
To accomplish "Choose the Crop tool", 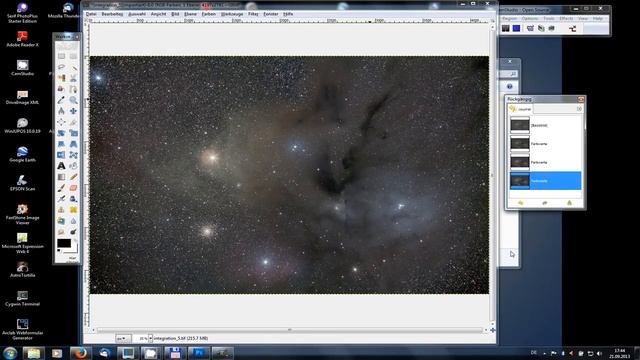I will 73,122.
